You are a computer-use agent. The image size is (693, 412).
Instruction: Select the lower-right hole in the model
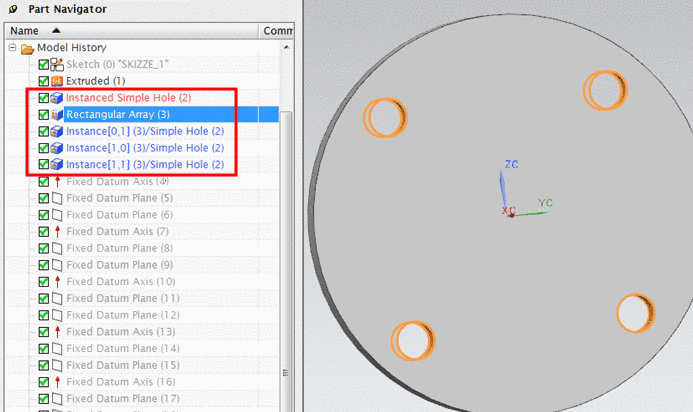(x=636, y=313)
